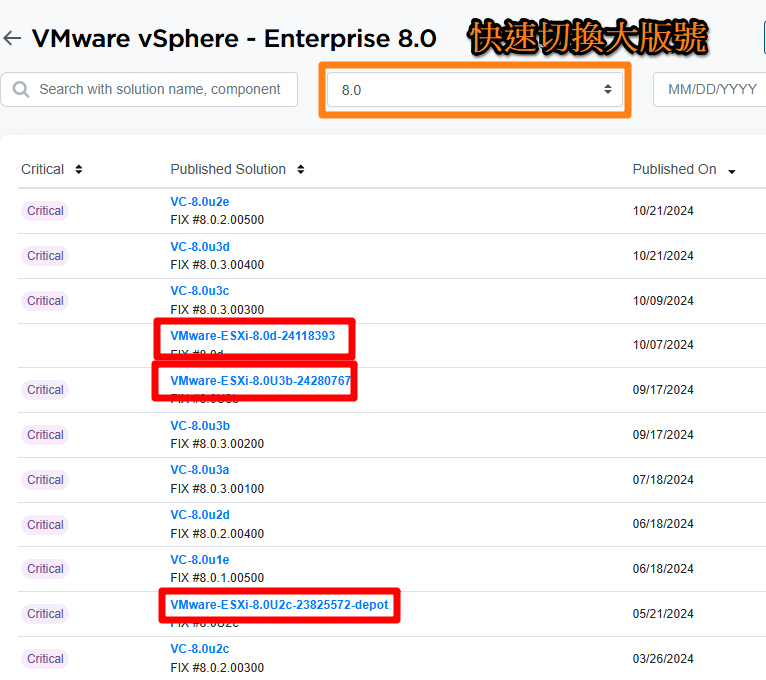Sort by the Critical column arrows

pos(79,170)
